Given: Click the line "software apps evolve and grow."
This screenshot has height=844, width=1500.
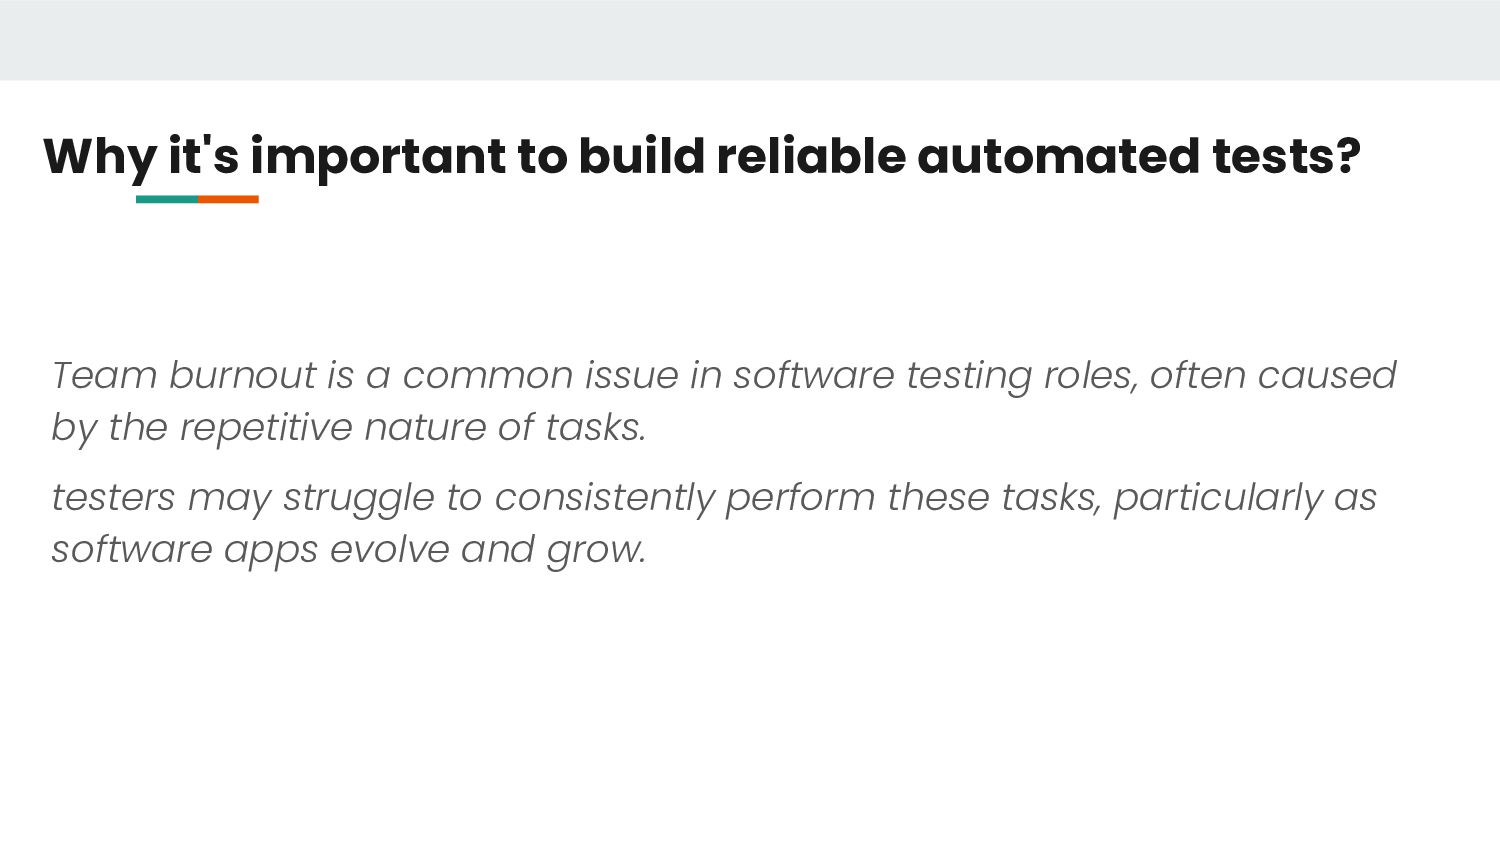Looking at the screenshot, I should pos(348,550).
